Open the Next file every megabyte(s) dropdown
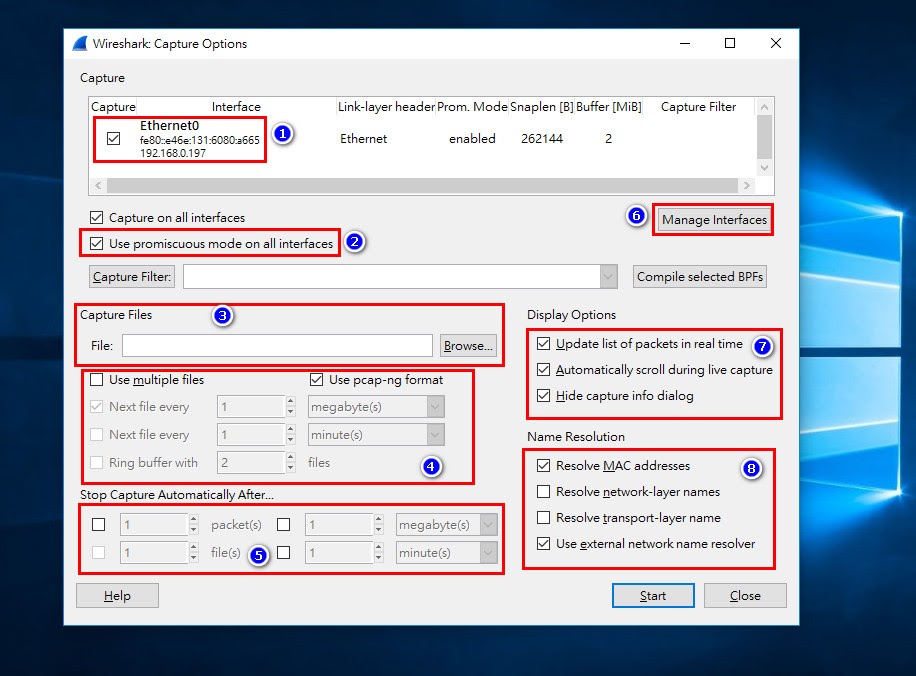Viewport: 916px width, 676px height. (435, 407)
